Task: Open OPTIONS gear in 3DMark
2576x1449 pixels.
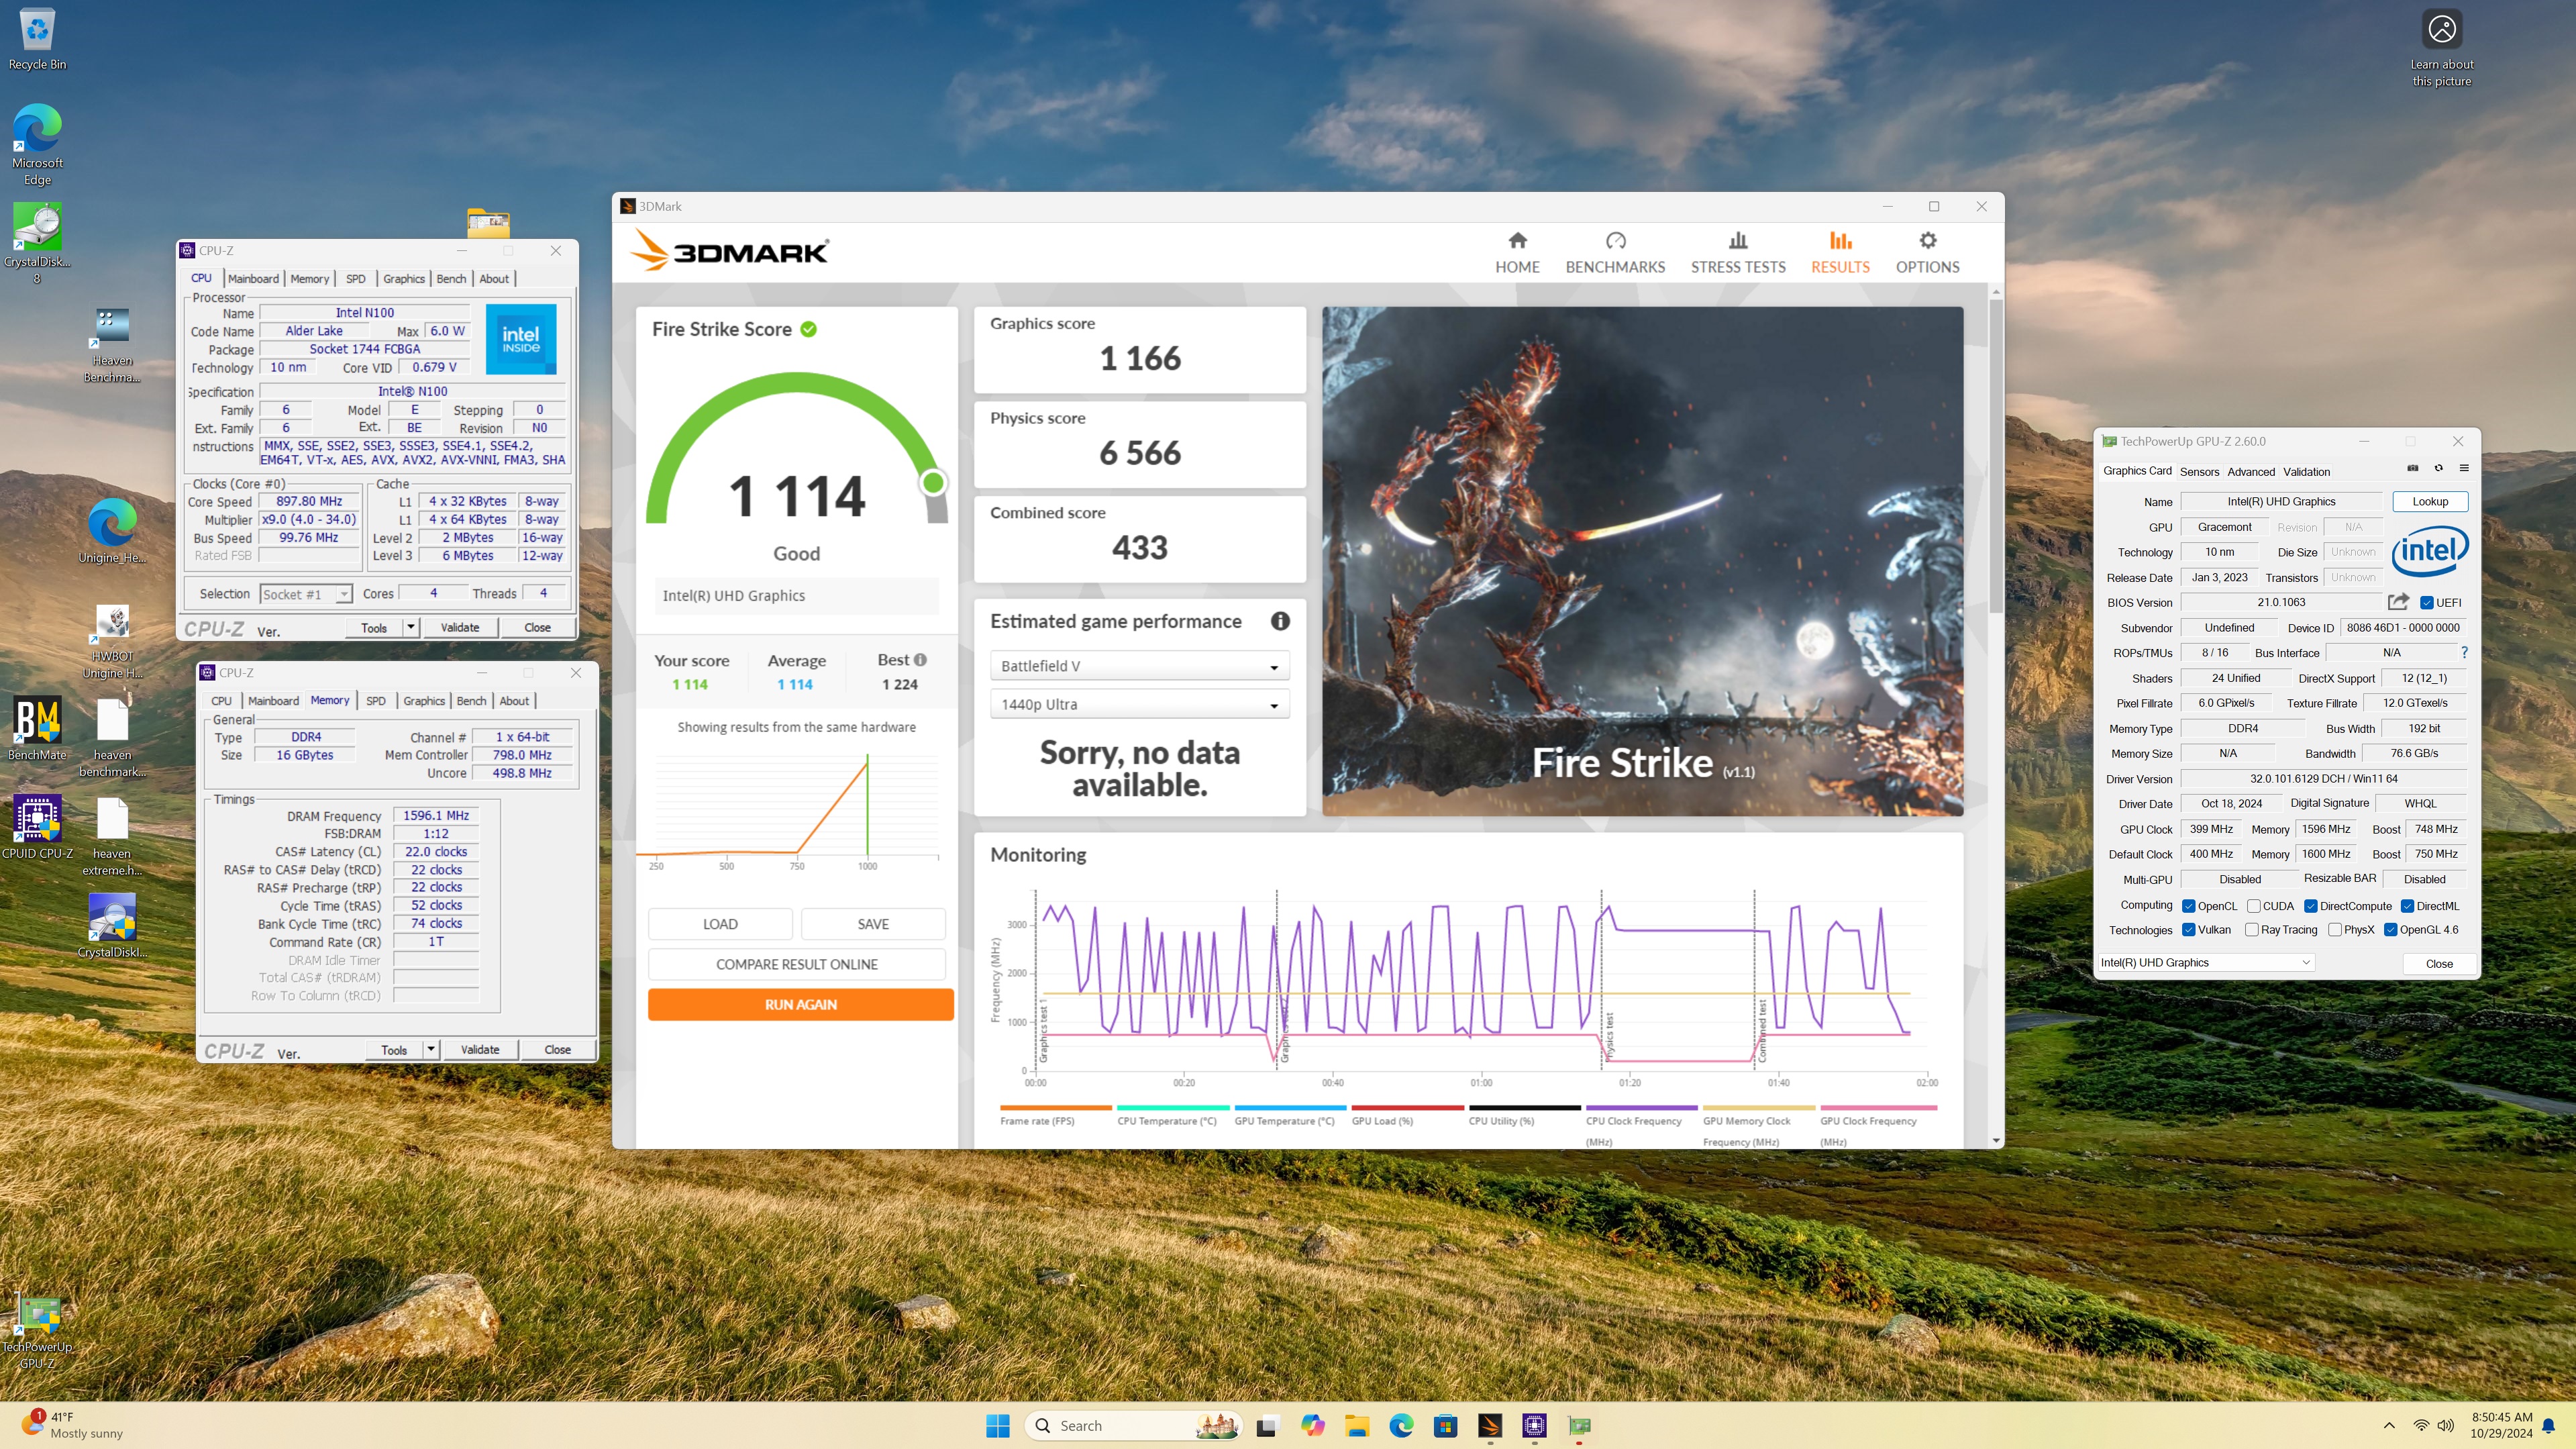Action: click(x=1927, y=252)
